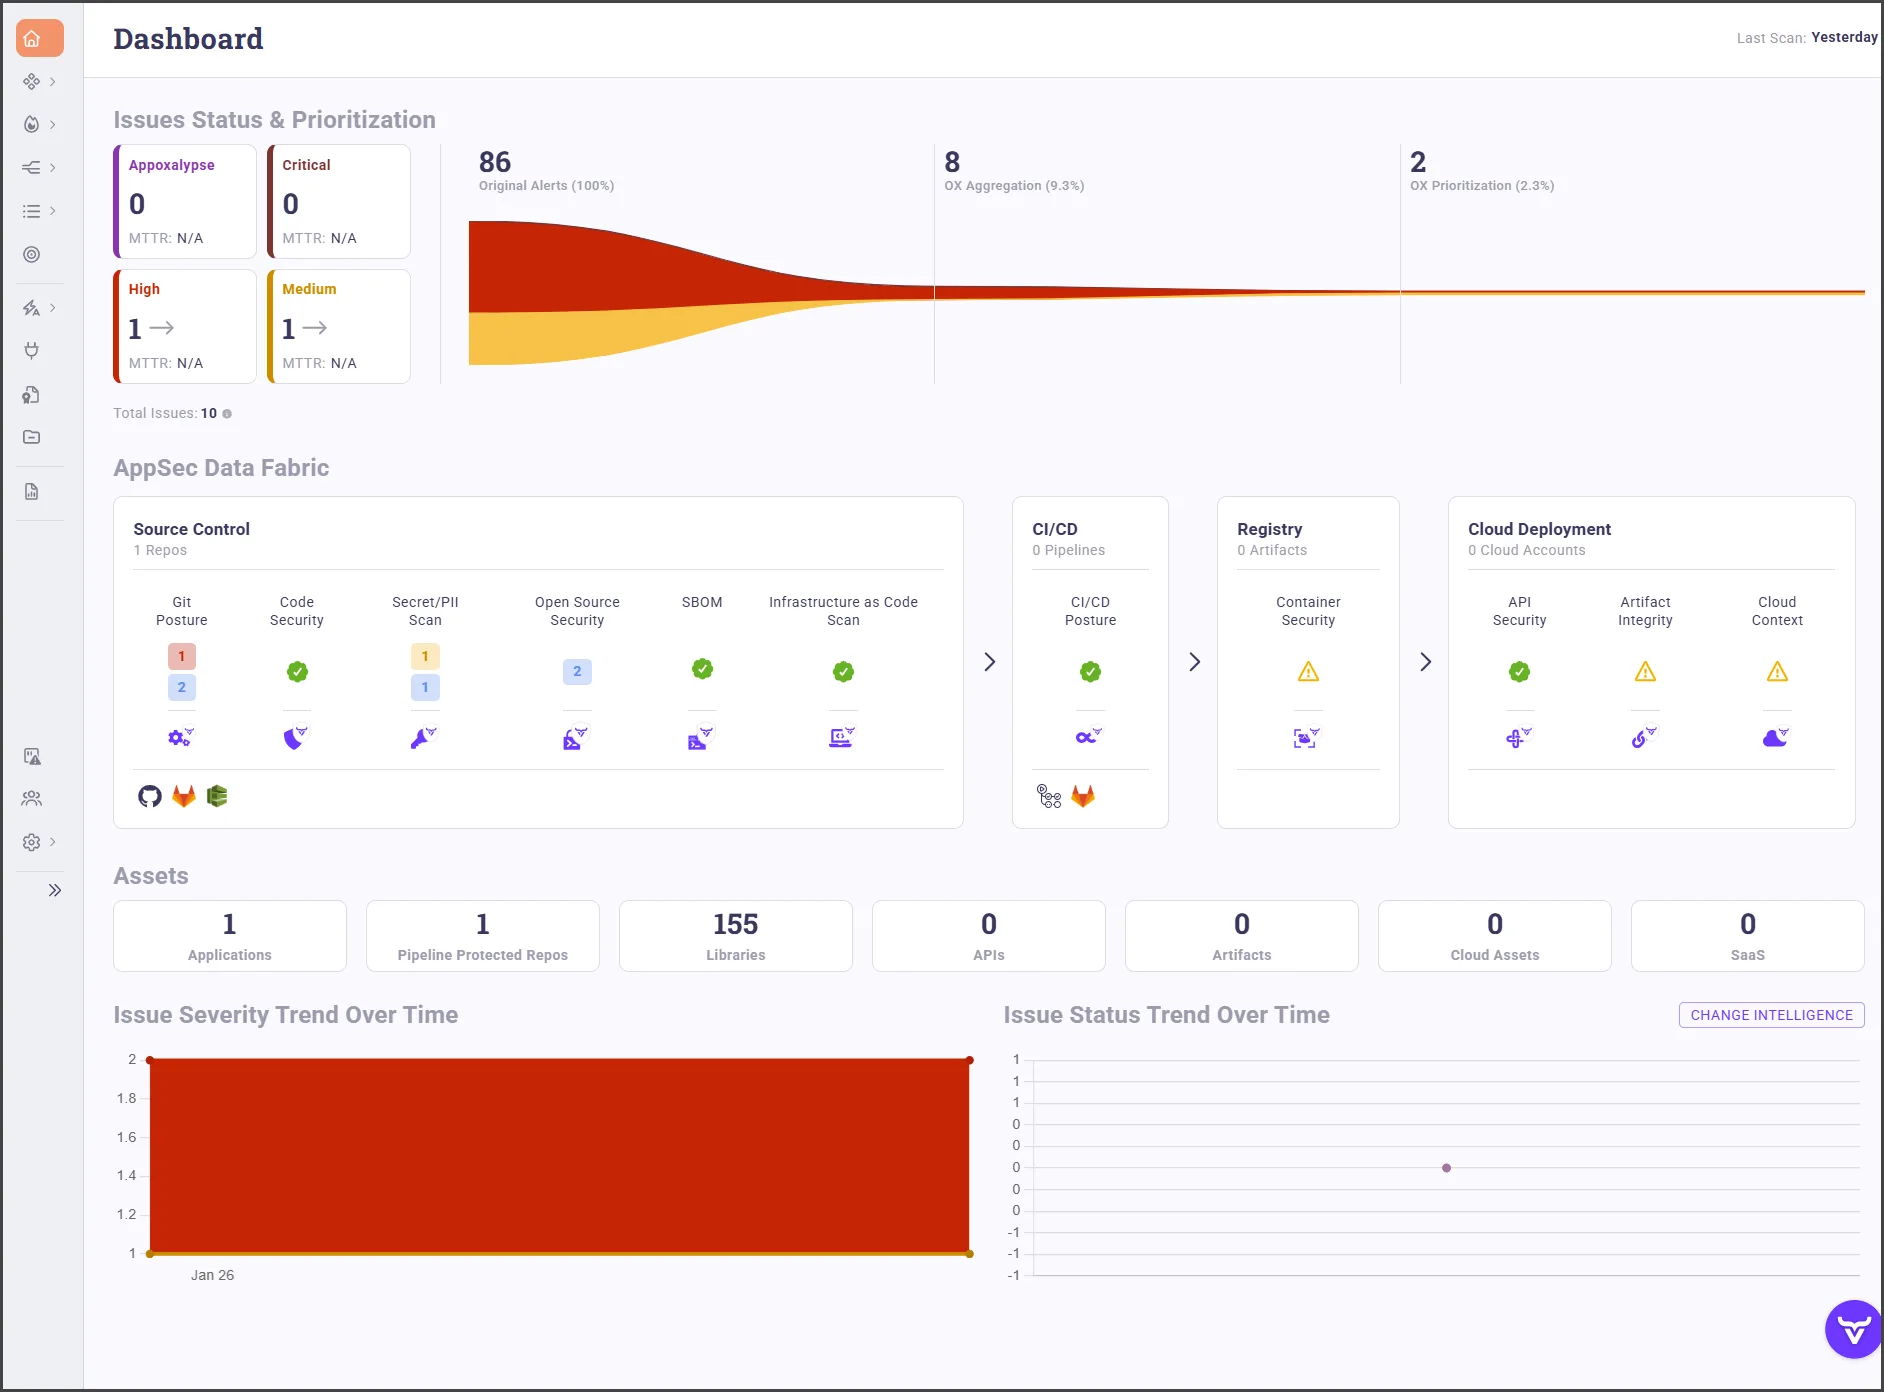Click the red Git Posture badge showing 1
This screenshot has width=1884, height=1392.
coord(181,656)
